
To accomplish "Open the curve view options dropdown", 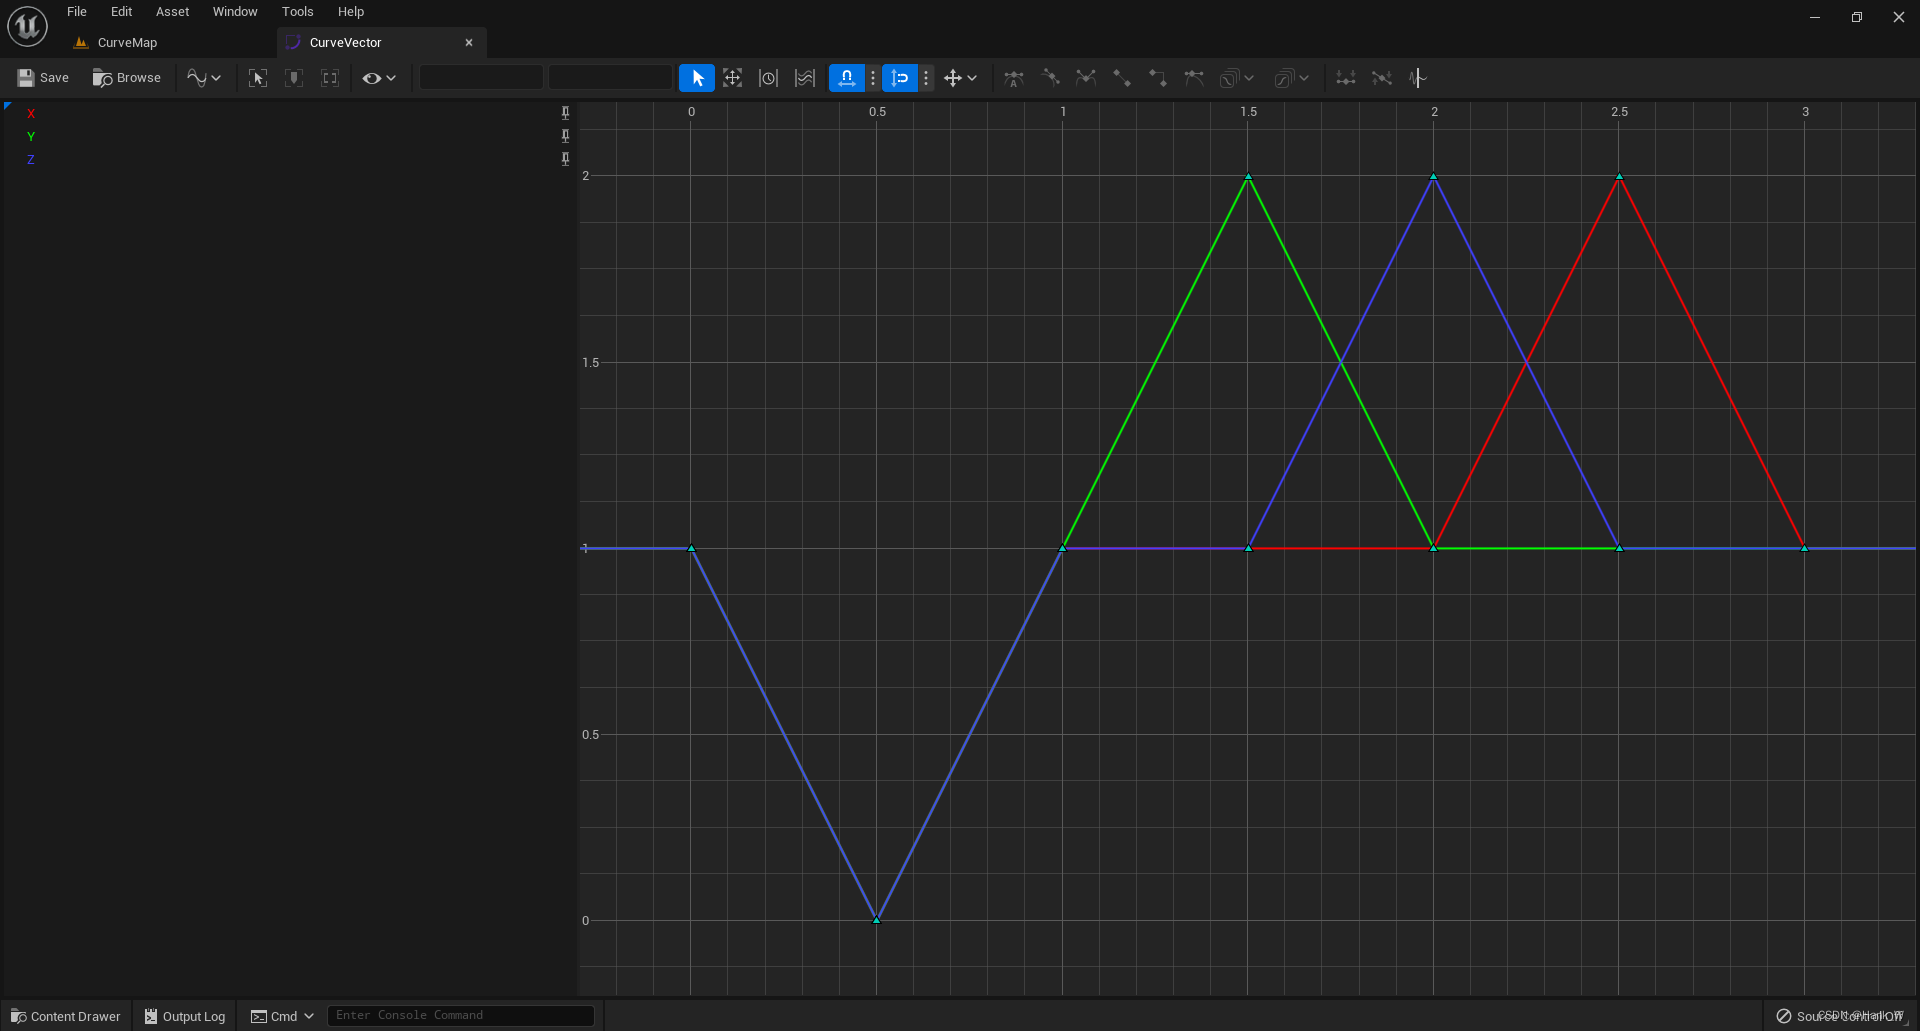I will point(379,78).
